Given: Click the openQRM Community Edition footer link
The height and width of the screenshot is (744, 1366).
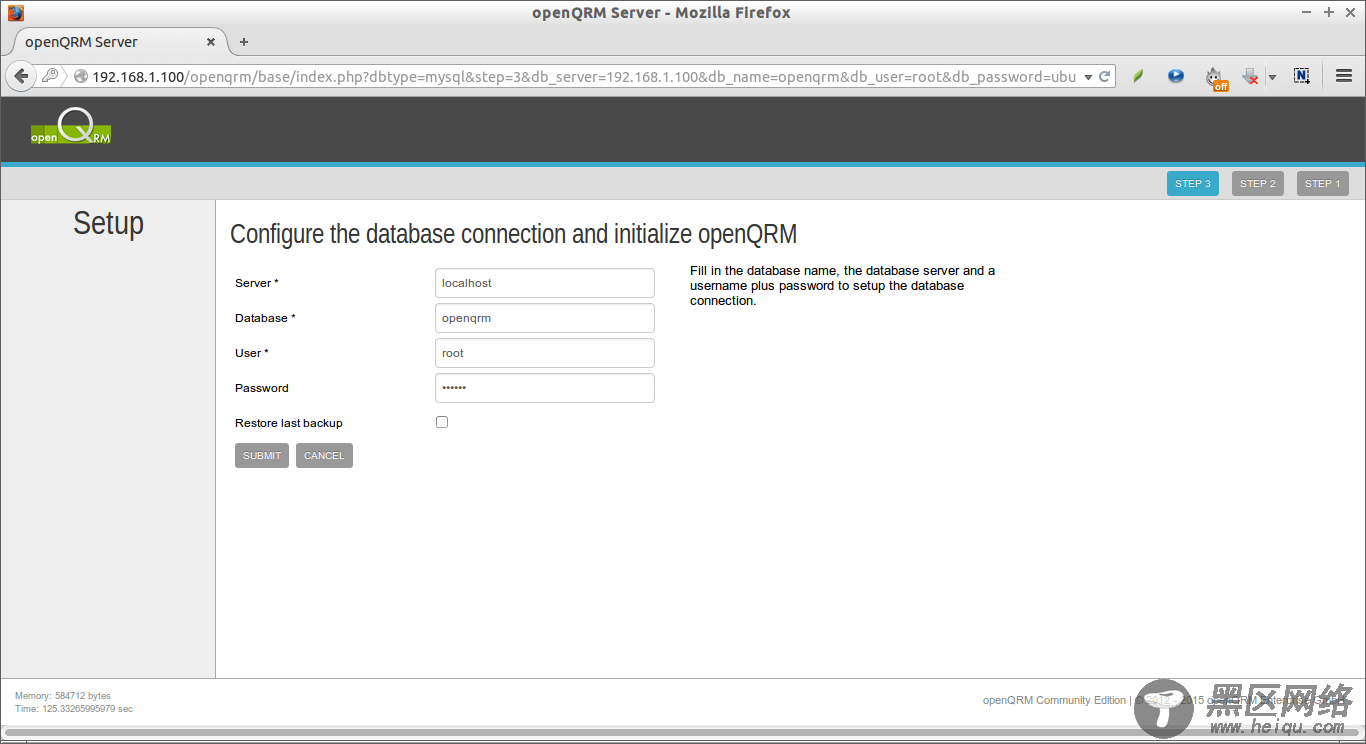Looking at the screenshot, I should click(x=1054, y=700).
